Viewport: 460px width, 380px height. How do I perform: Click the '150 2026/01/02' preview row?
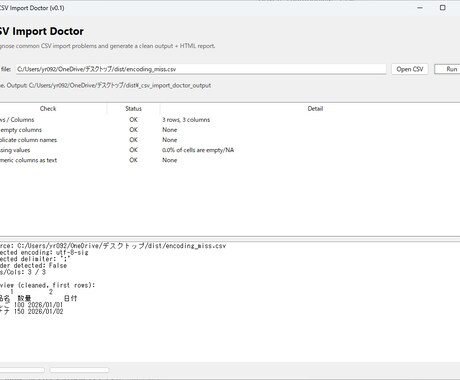click(x=31, y=311)
